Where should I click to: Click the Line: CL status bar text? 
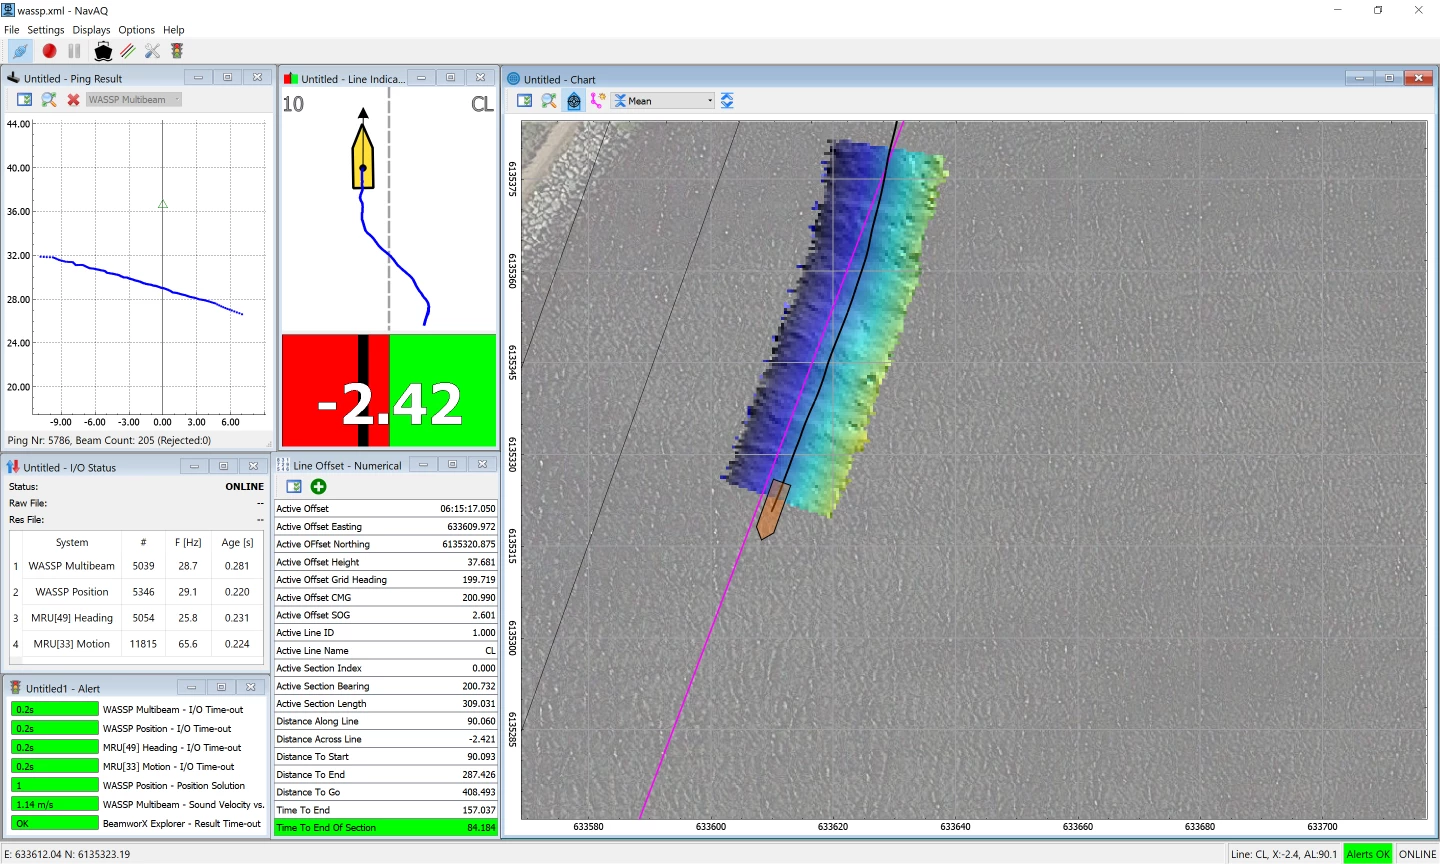(x=1284, y=854)
